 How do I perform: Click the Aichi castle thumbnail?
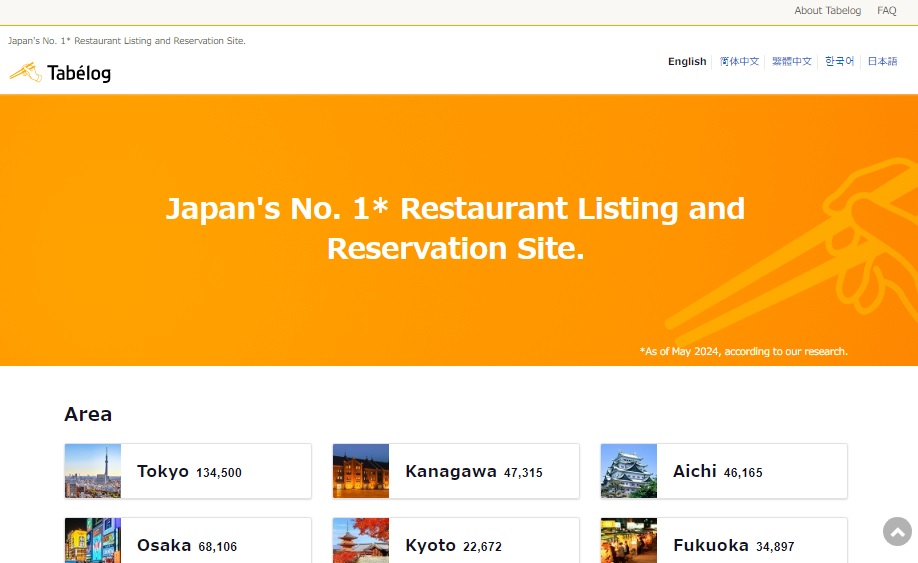tap(629, 471)
